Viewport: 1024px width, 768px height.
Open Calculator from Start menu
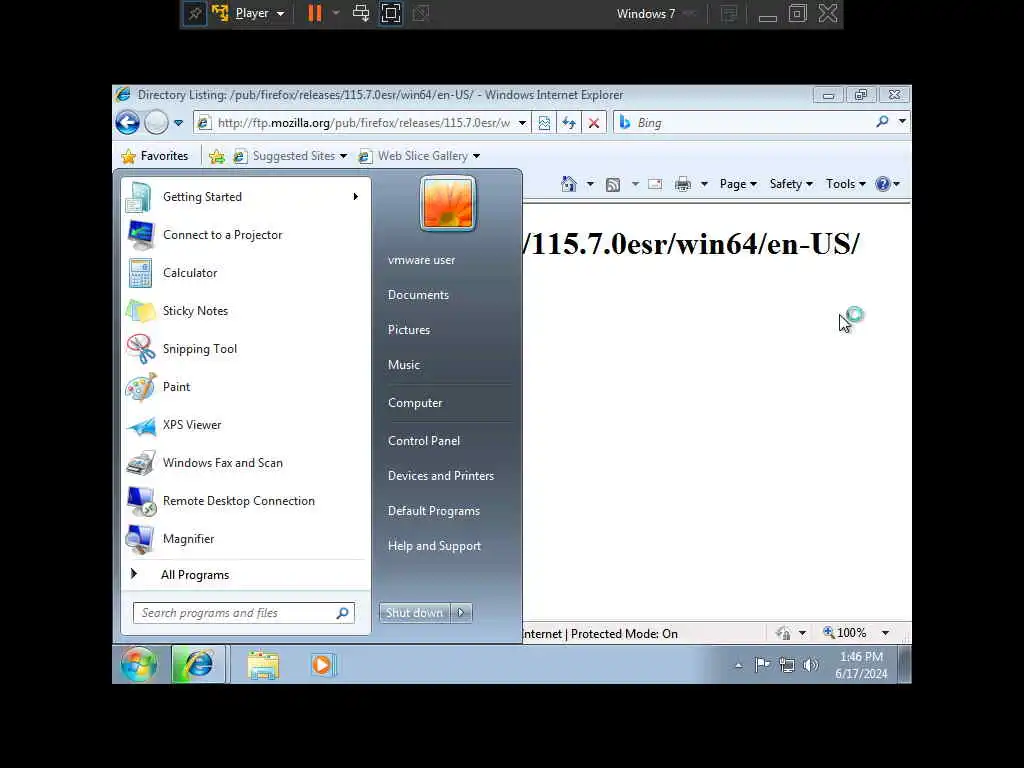click(x=245, y=273)
